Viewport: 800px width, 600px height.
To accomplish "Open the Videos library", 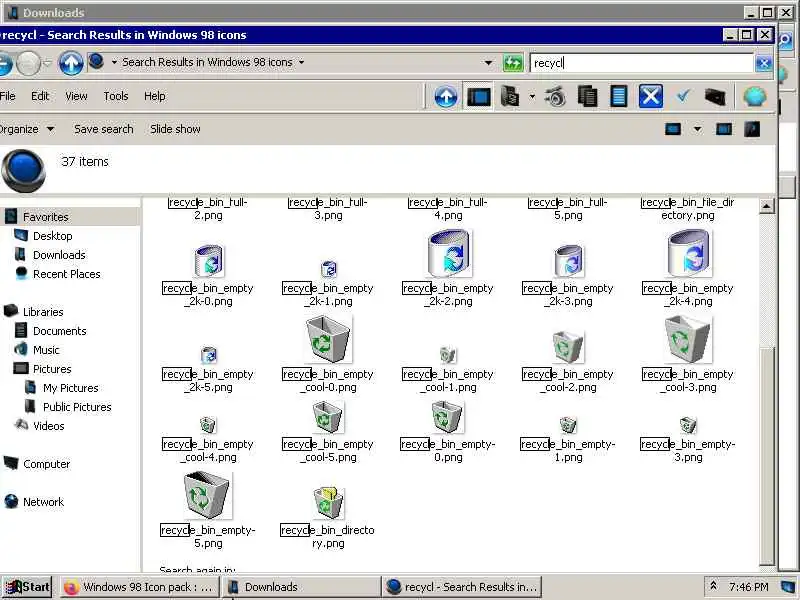I will (x=48, y=426).
